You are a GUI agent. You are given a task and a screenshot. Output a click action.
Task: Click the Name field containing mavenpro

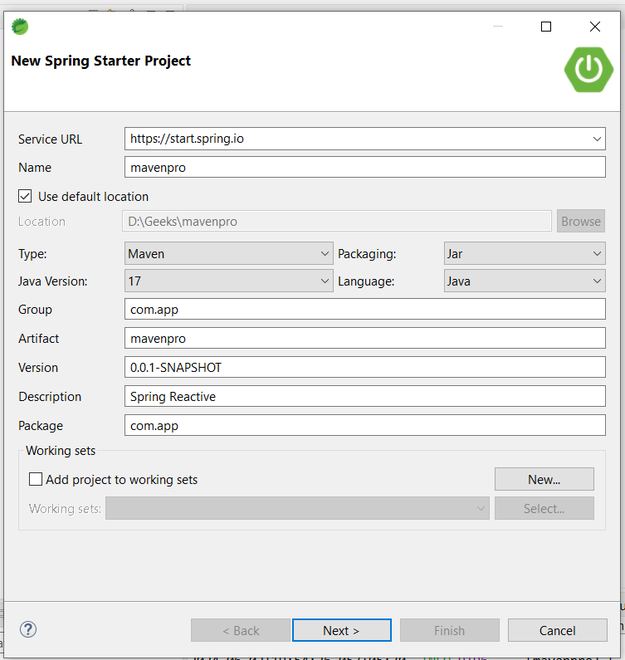click(x=365, y=167)
